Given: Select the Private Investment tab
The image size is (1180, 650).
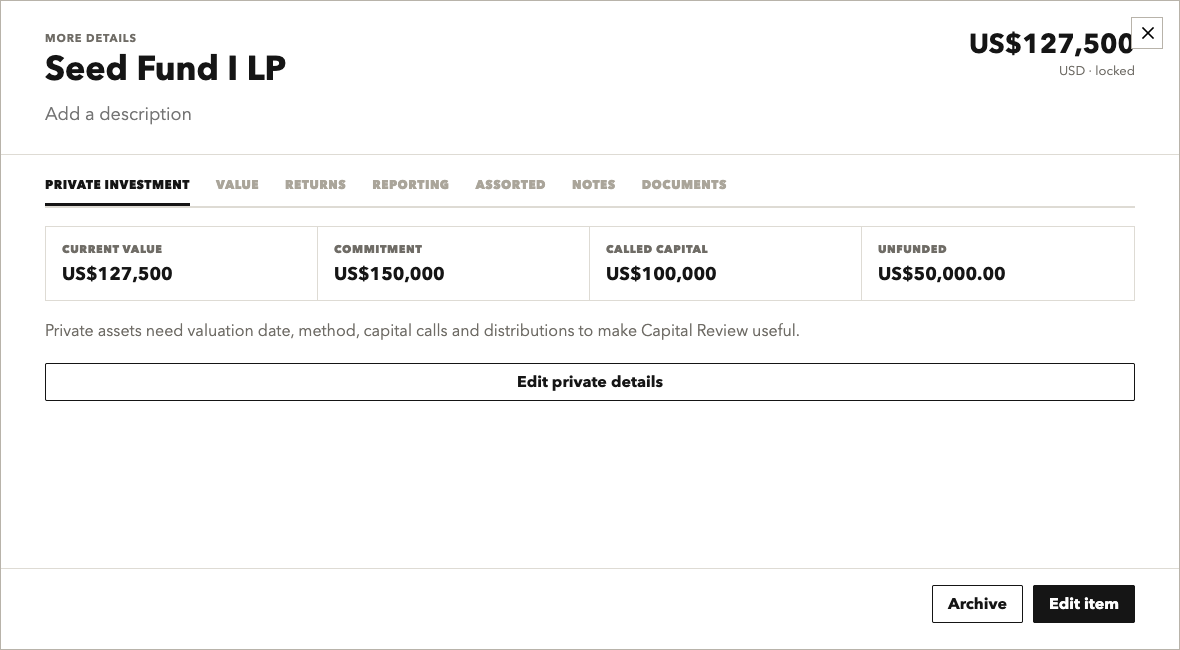Looking at the screenshot, I should pos(117,184).
